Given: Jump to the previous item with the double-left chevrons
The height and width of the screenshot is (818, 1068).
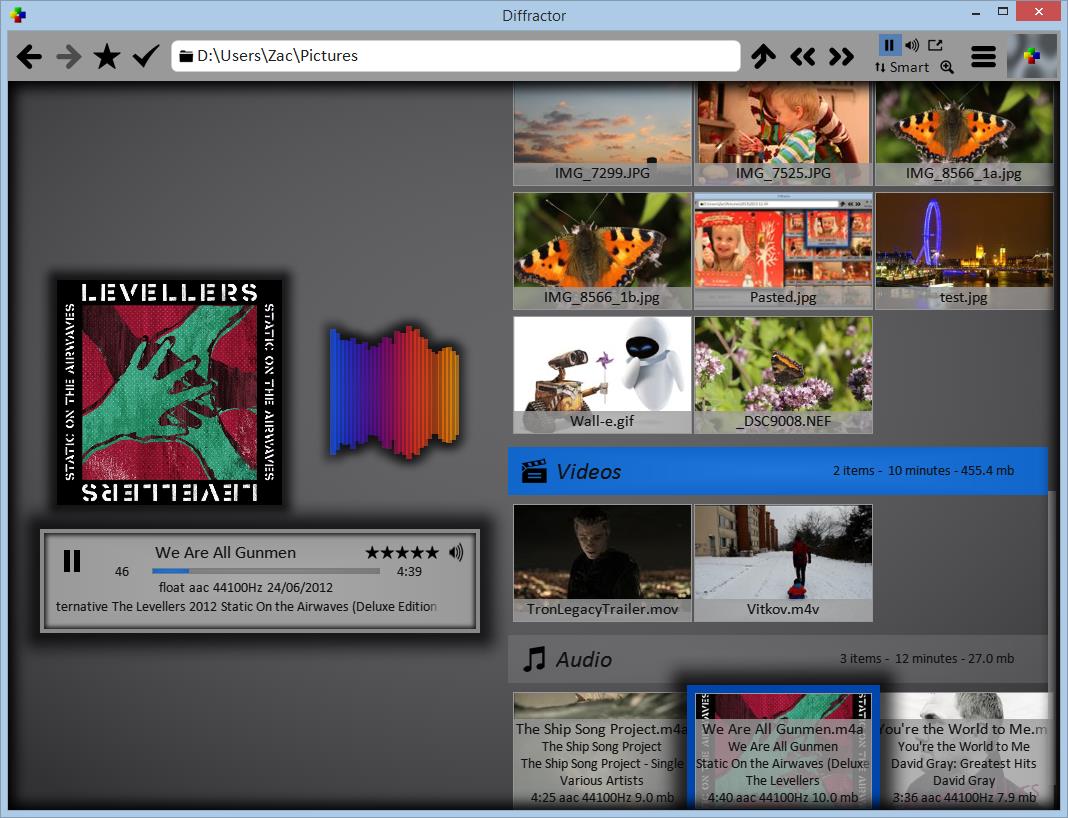Looking at the screenshot, I should click(802, 56).
